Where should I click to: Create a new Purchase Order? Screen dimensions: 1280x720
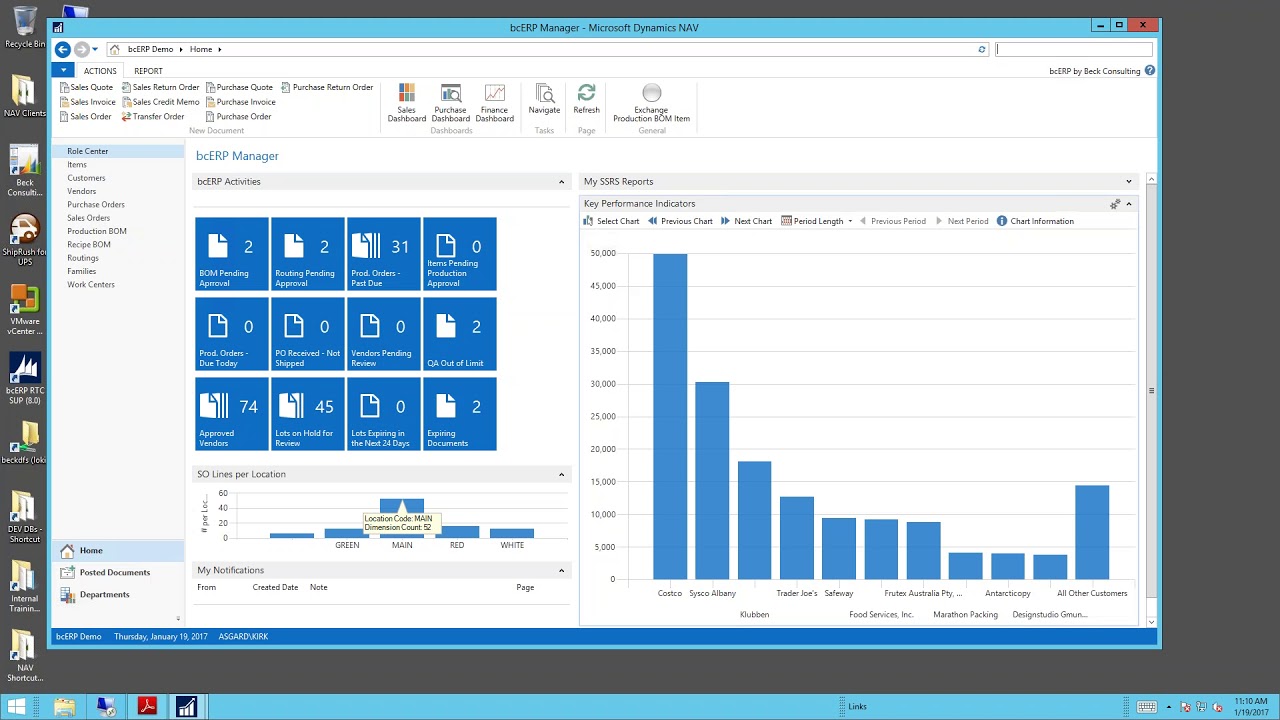(238, 116)
